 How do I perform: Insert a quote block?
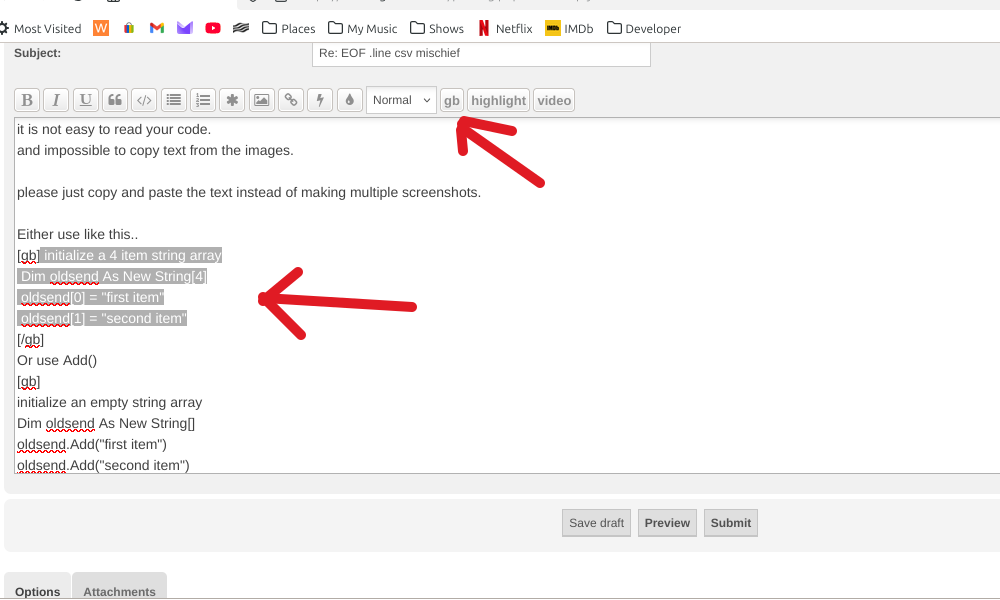[x=115, y=100]
